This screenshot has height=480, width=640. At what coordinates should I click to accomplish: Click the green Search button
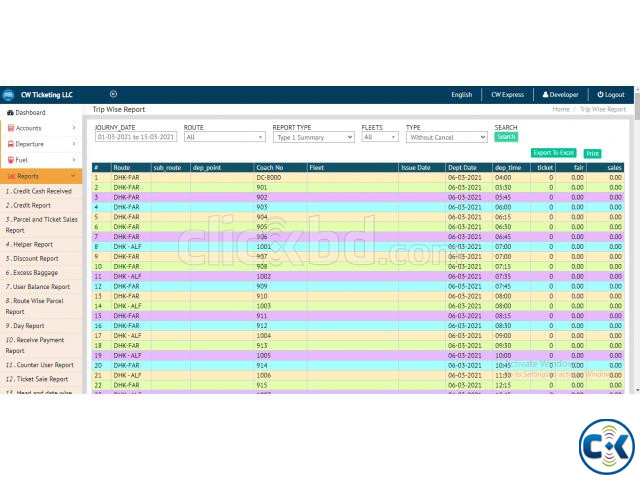click(x=506, y=137)
